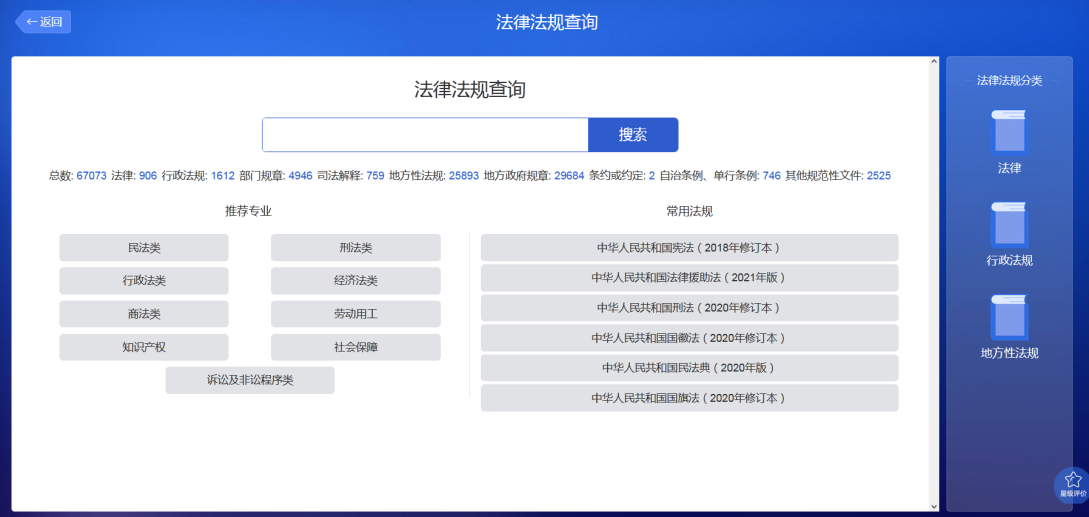
Task: Click the 推荐专业 heading
Action: tap(248, 211)
